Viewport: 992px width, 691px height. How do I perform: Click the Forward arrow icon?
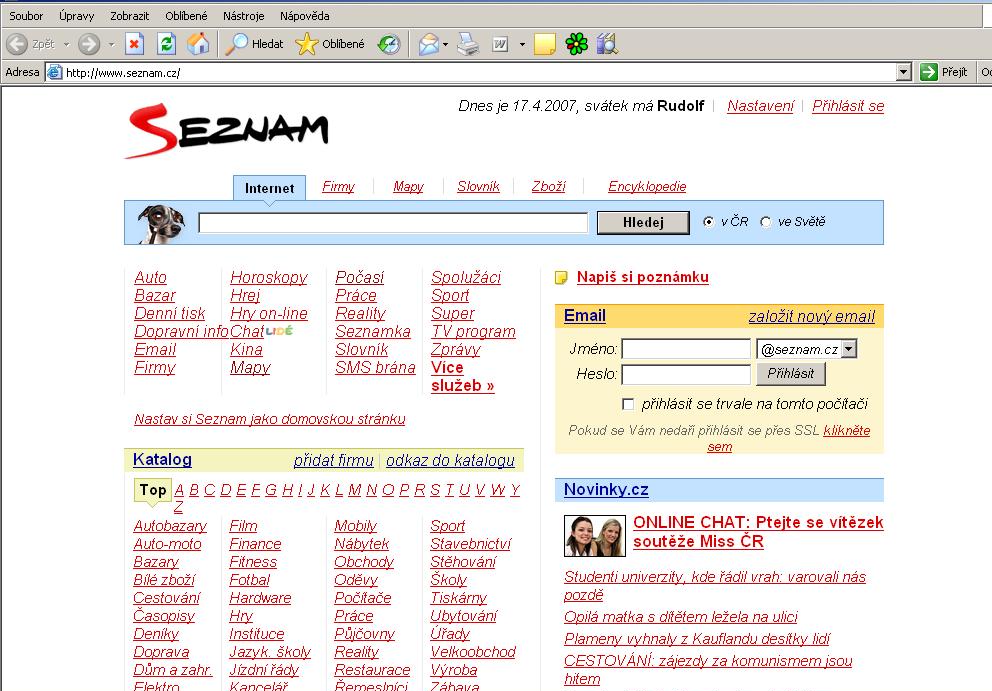(x=89, y=44)
